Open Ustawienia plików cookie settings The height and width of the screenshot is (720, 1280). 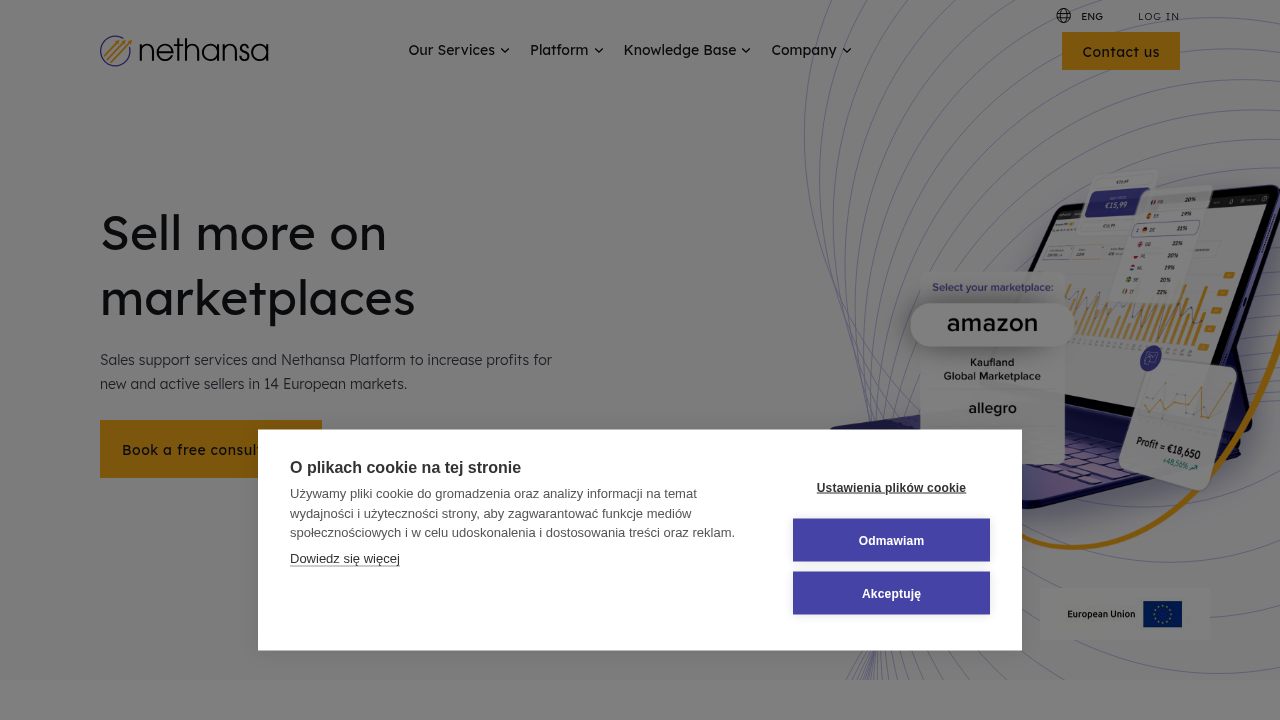(x=891, y=488)
